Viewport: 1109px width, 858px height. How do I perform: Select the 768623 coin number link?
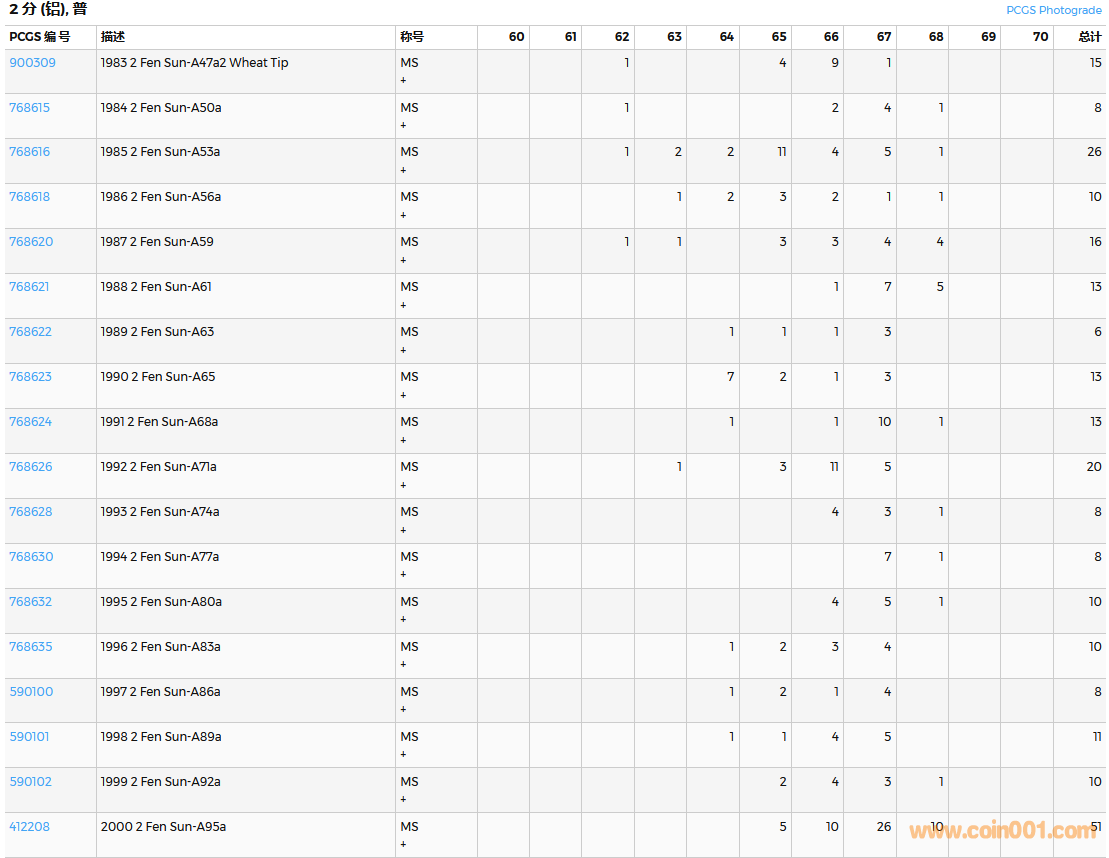coord(30,377)
